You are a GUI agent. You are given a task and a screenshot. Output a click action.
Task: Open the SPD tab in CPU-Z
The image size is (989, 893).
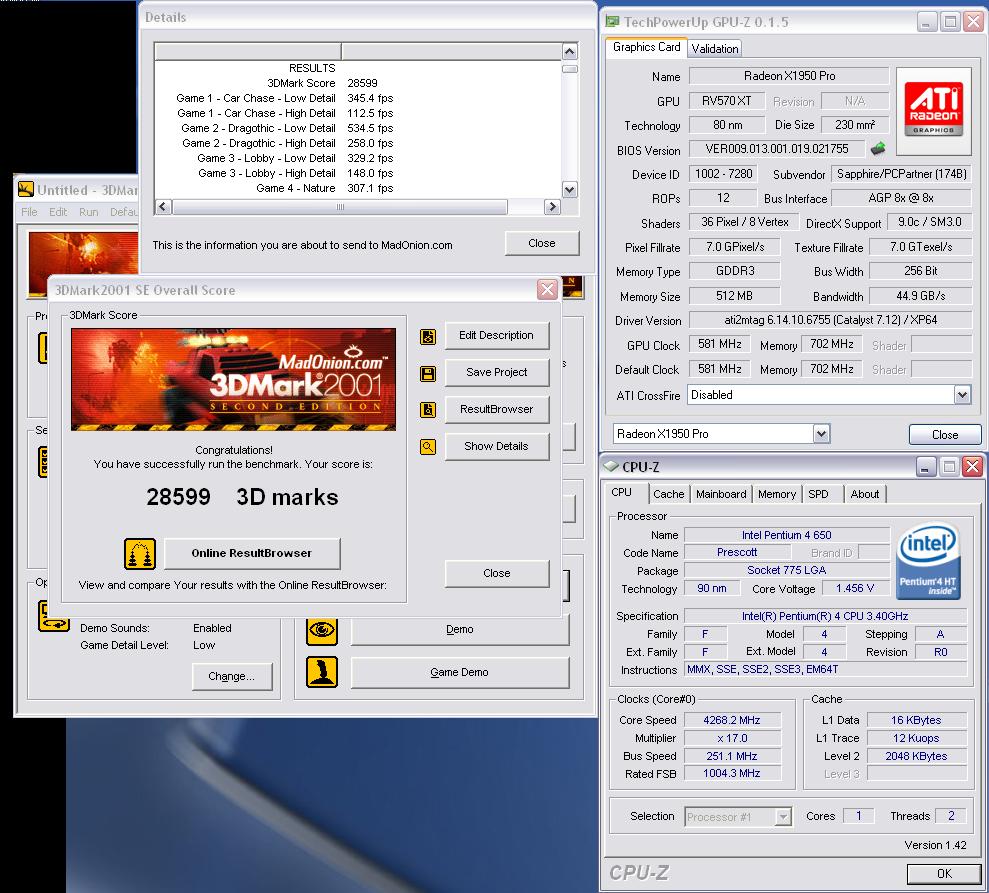click(819, 494)
